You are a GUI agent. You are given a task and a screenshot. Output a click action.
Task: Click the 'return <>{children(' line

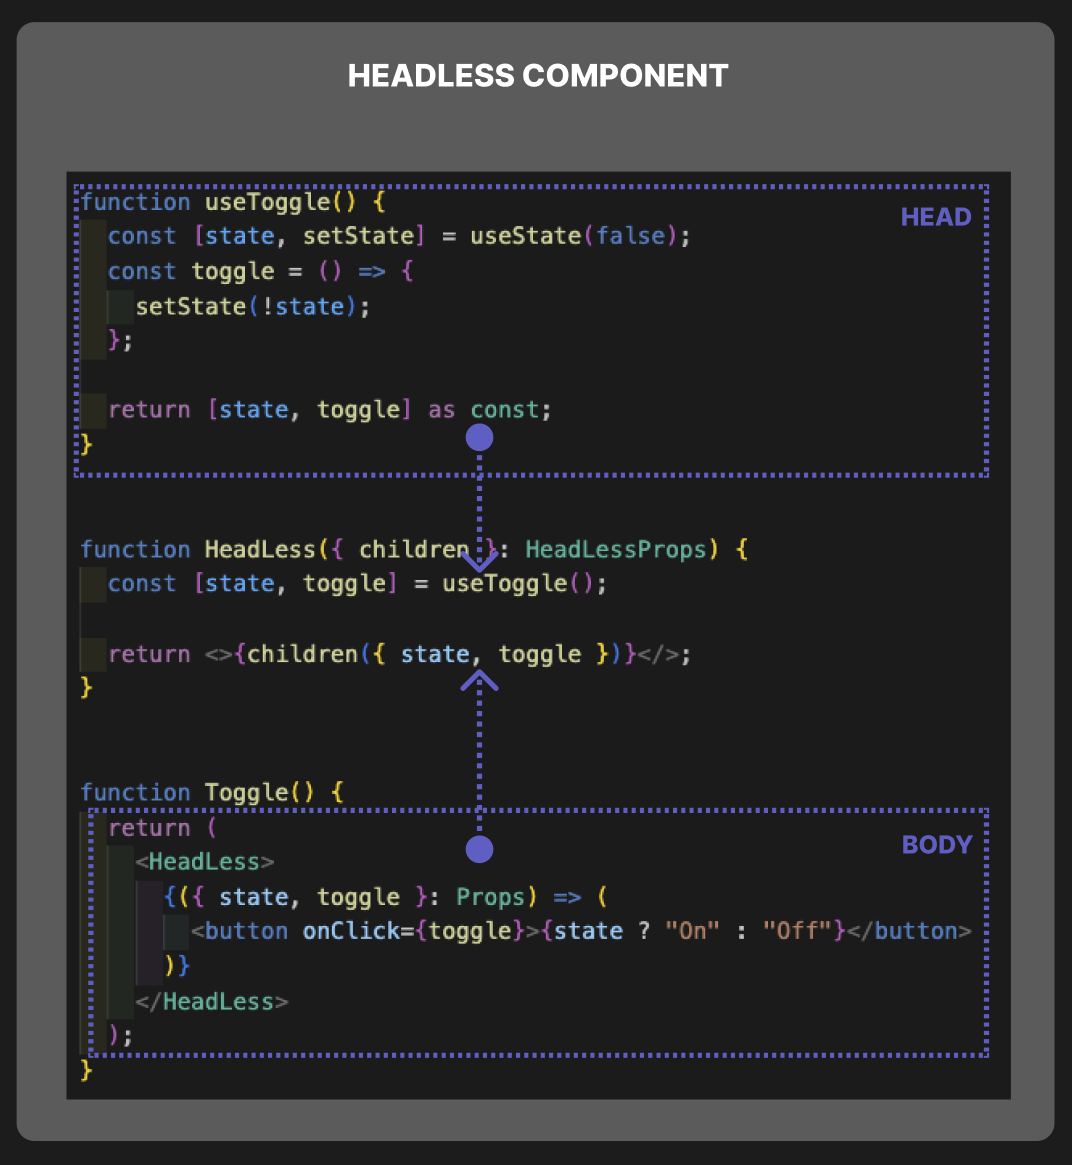click(x=400, y=655)
